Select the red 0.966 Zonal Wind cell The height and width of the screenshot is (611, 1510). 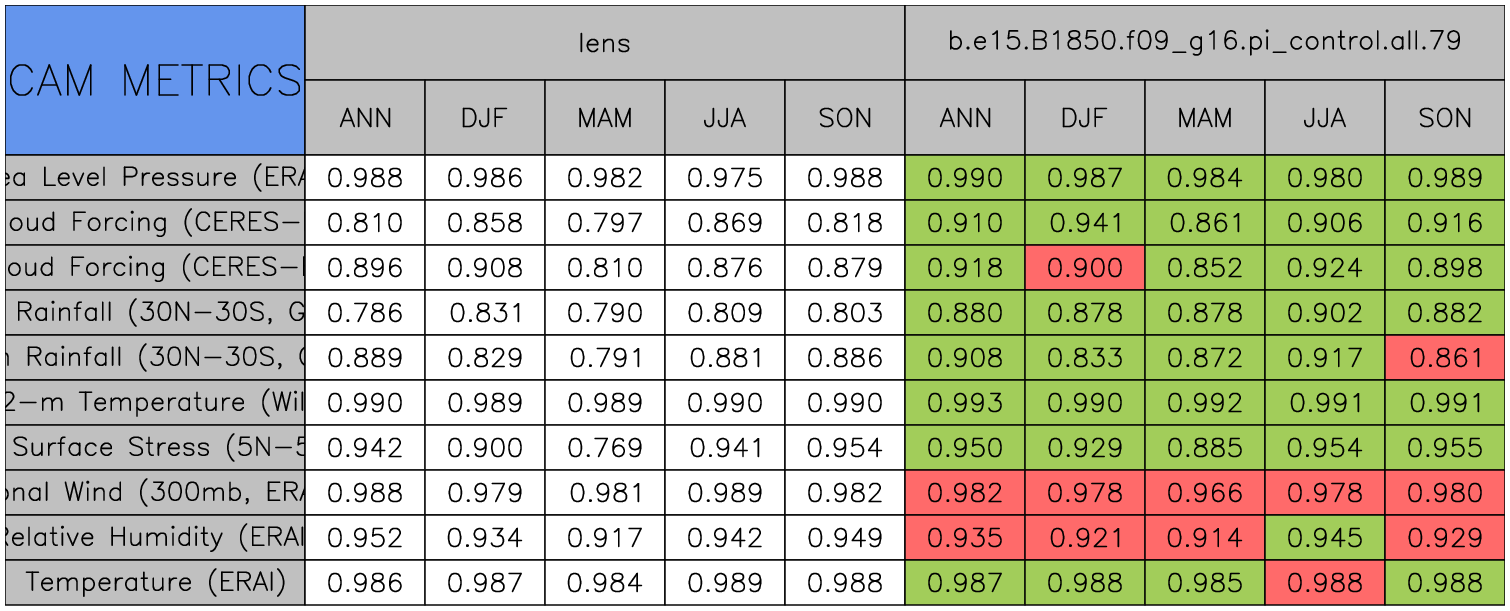(1204, 493)
